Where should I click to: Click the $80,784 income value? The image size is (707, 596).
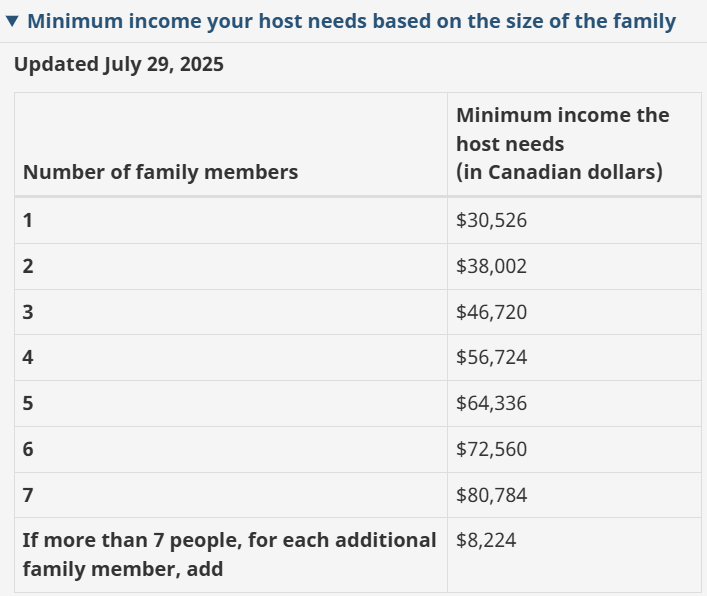(491, 495)
